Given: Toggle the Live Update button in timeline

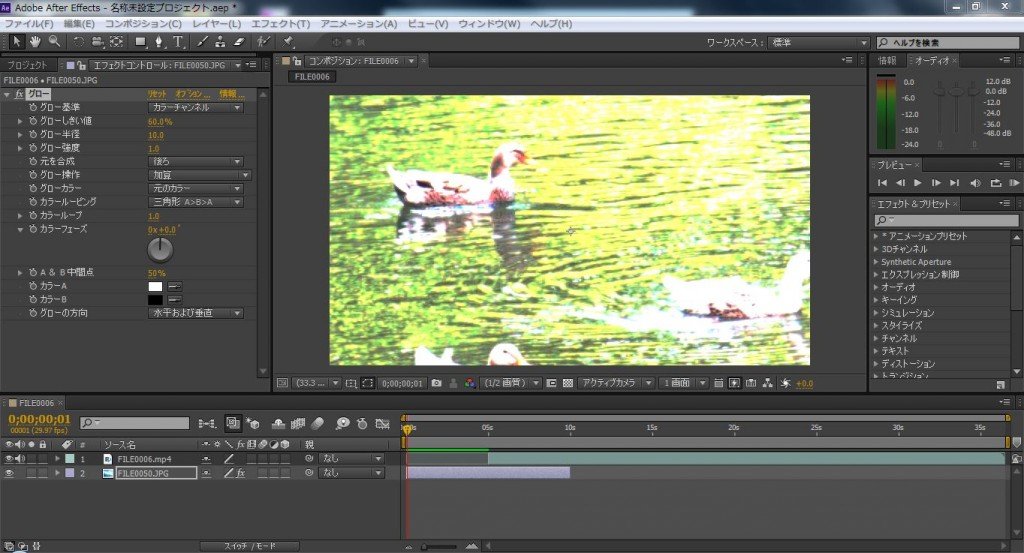Looking at the screenshot, I should (x=232, y=424).
